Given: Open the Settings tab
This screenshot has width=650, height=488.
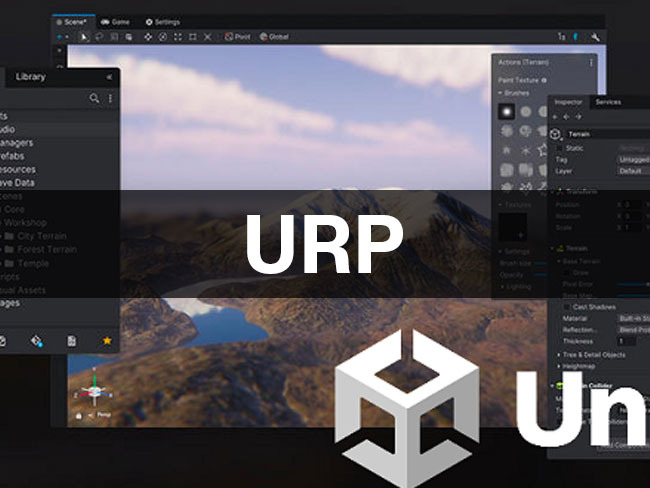Looking at the screenshot, I should coord(162,22).
